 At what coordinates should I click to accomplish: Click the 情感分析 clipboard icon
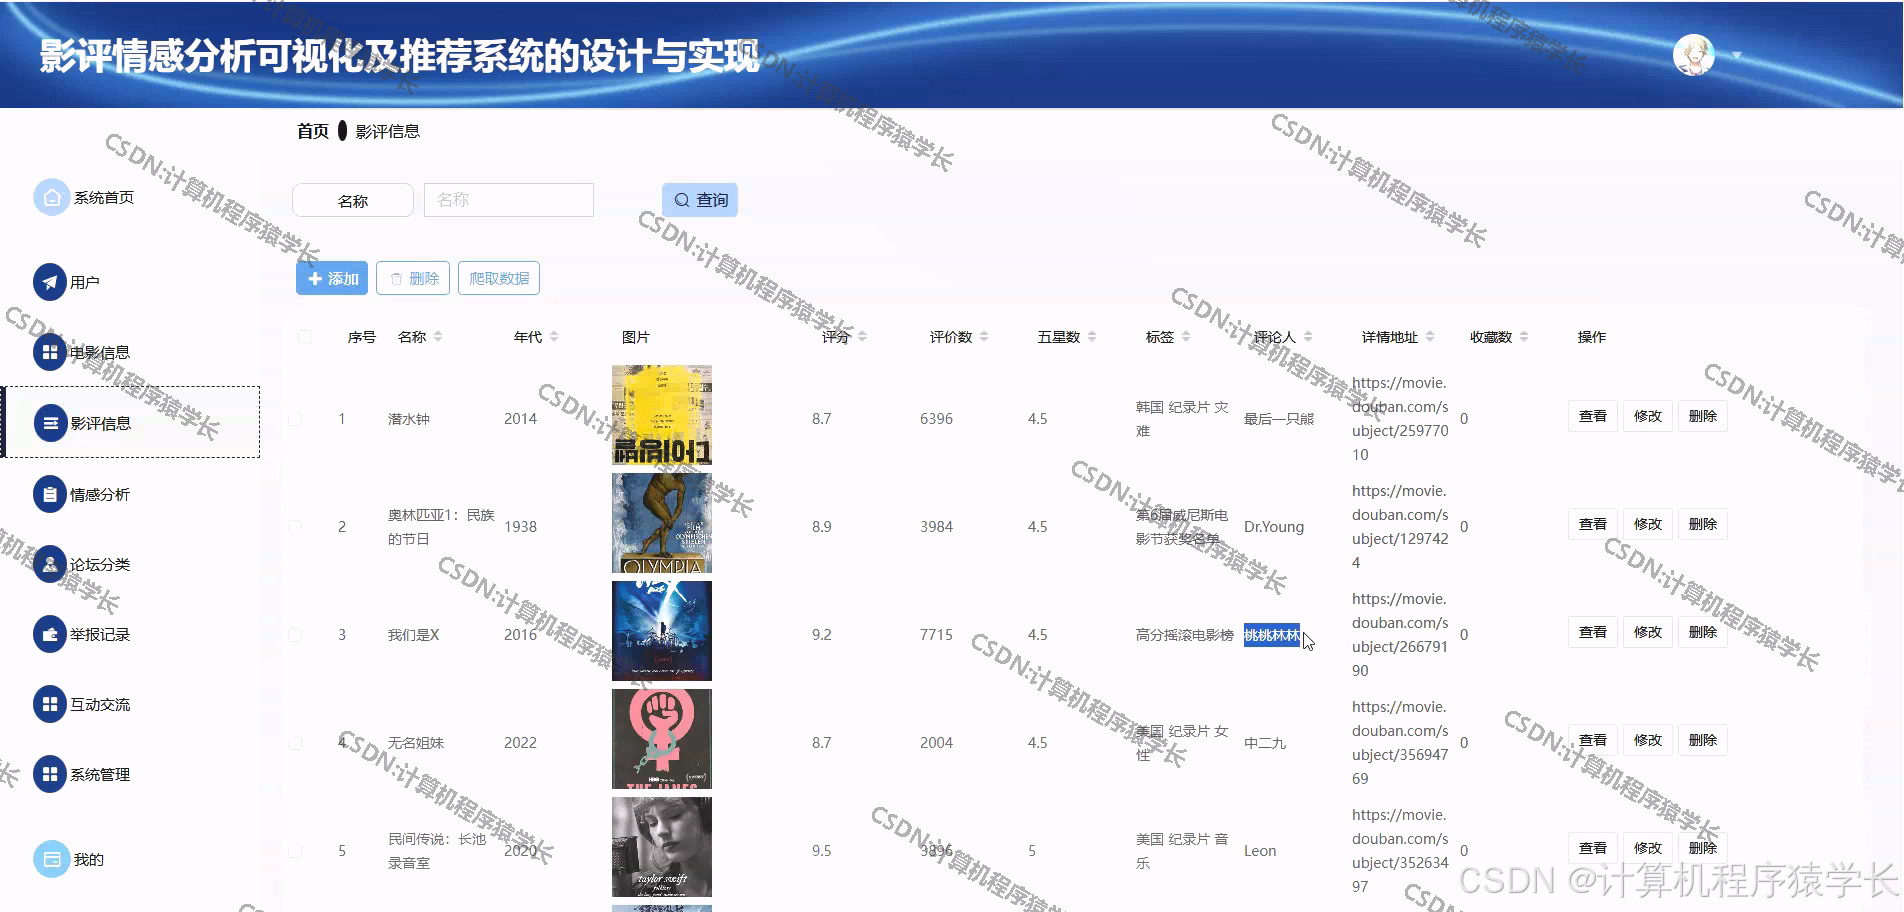(50, 494)
